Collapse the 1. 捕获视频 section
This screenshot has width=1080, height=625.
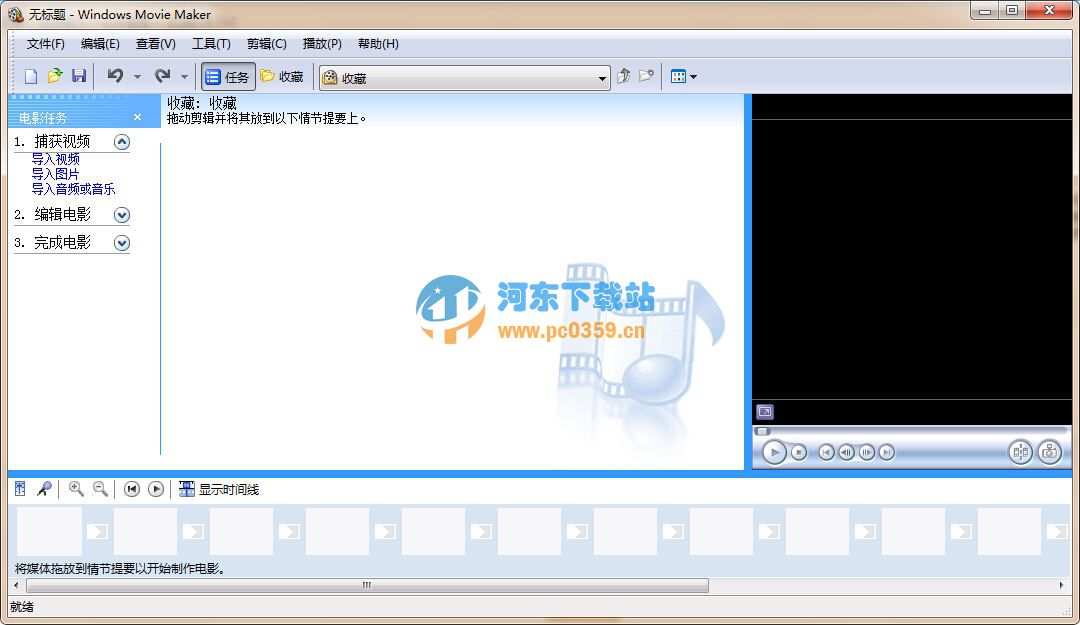[x=121, y=142]
